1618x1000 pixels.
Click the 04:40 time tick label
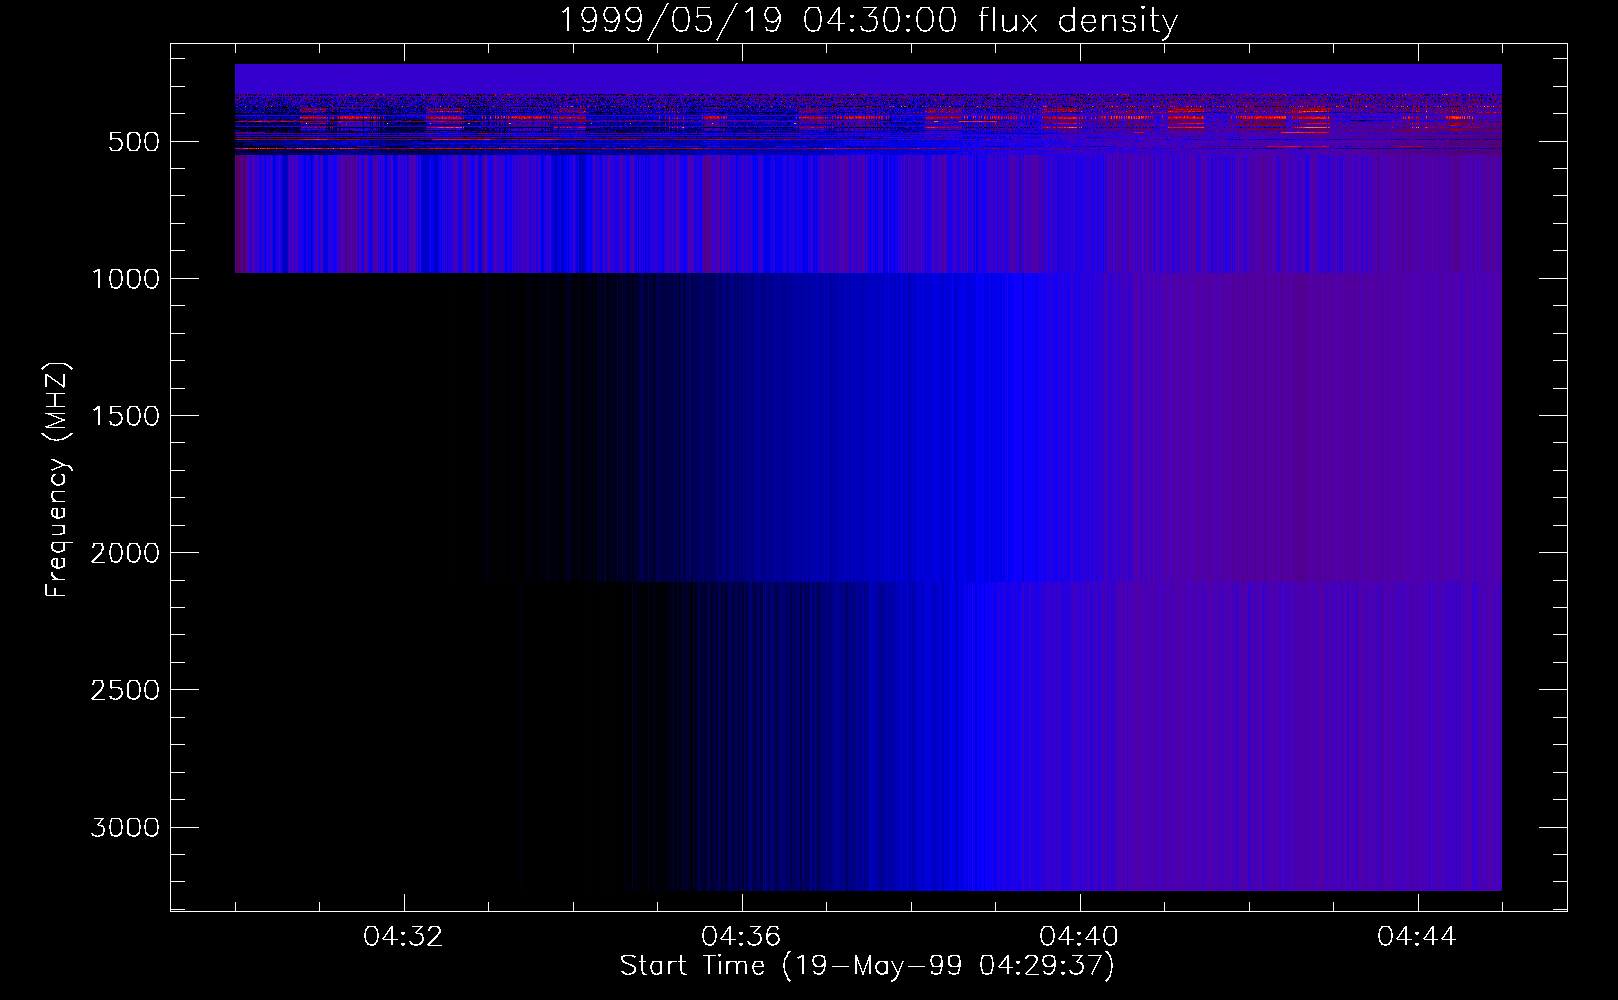pyautogui.click(x=1080, y=937)
